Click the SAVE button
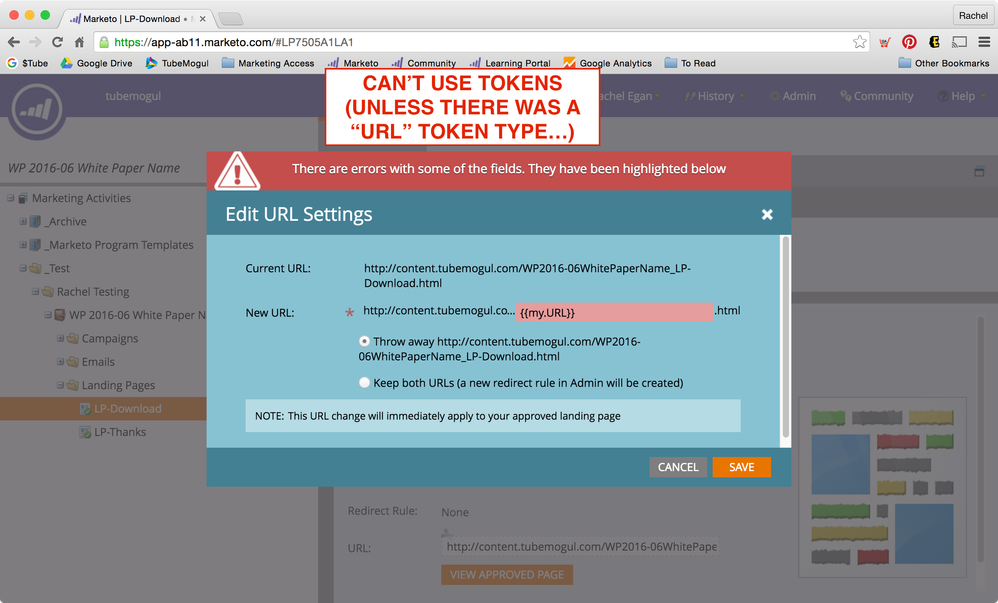998x603 pixels. (x=741, y=467)
